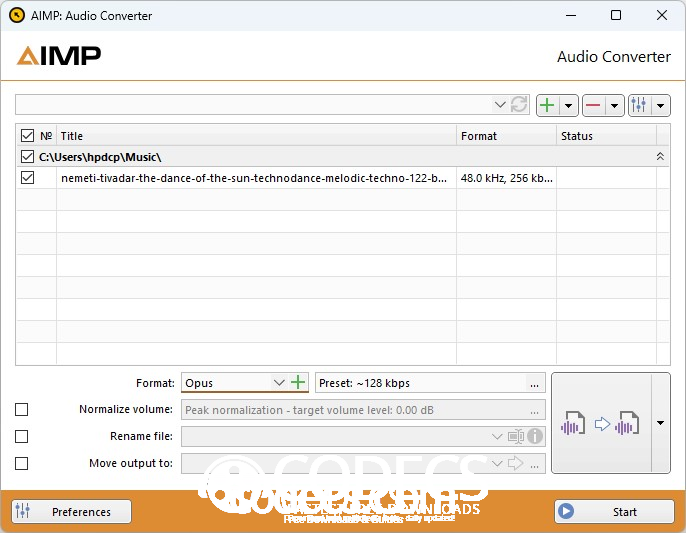Expand the Move output to folder dropdown

point(497,463)
